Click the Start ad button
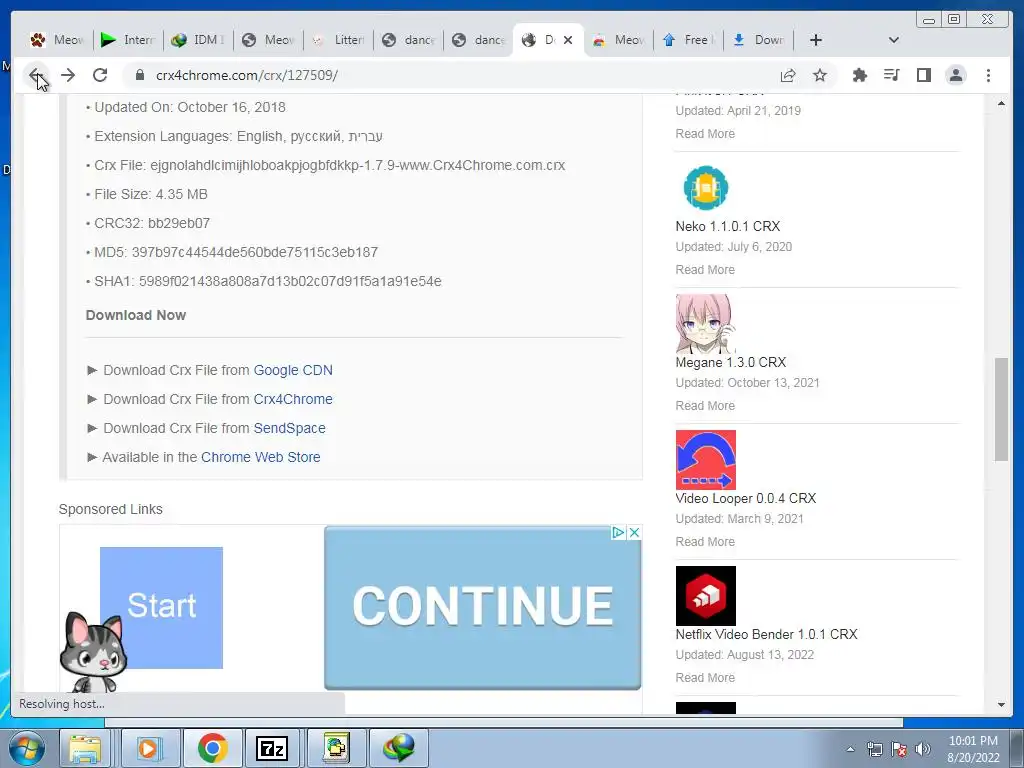 click(161, 607)
